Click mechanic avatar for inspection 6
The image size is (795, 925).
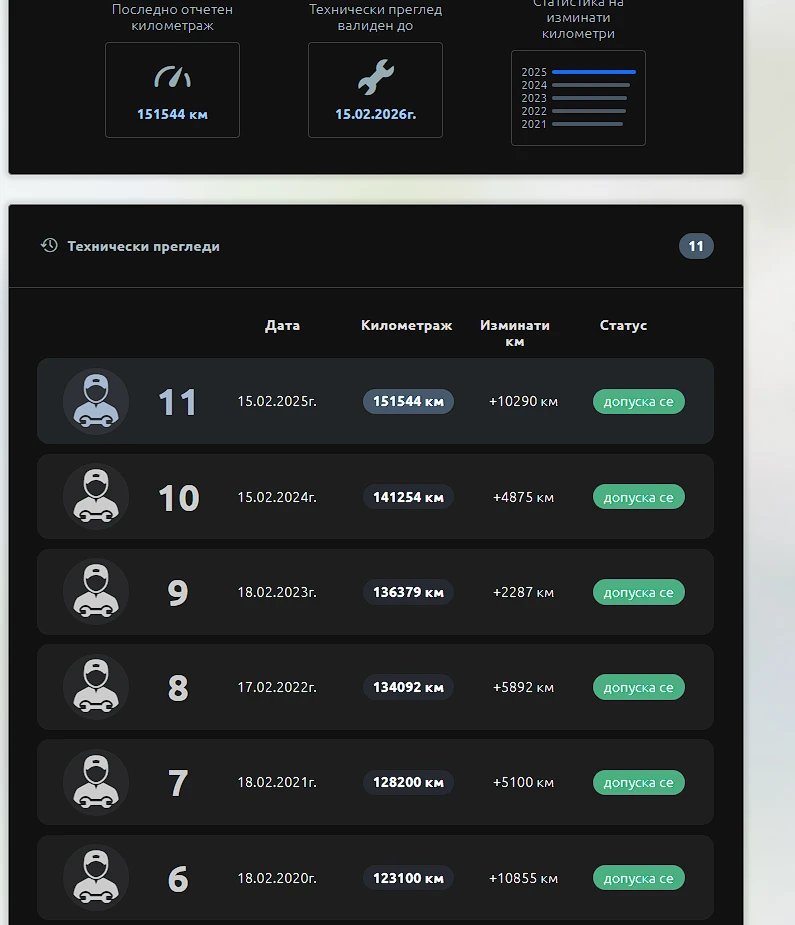tap(96, 878)
